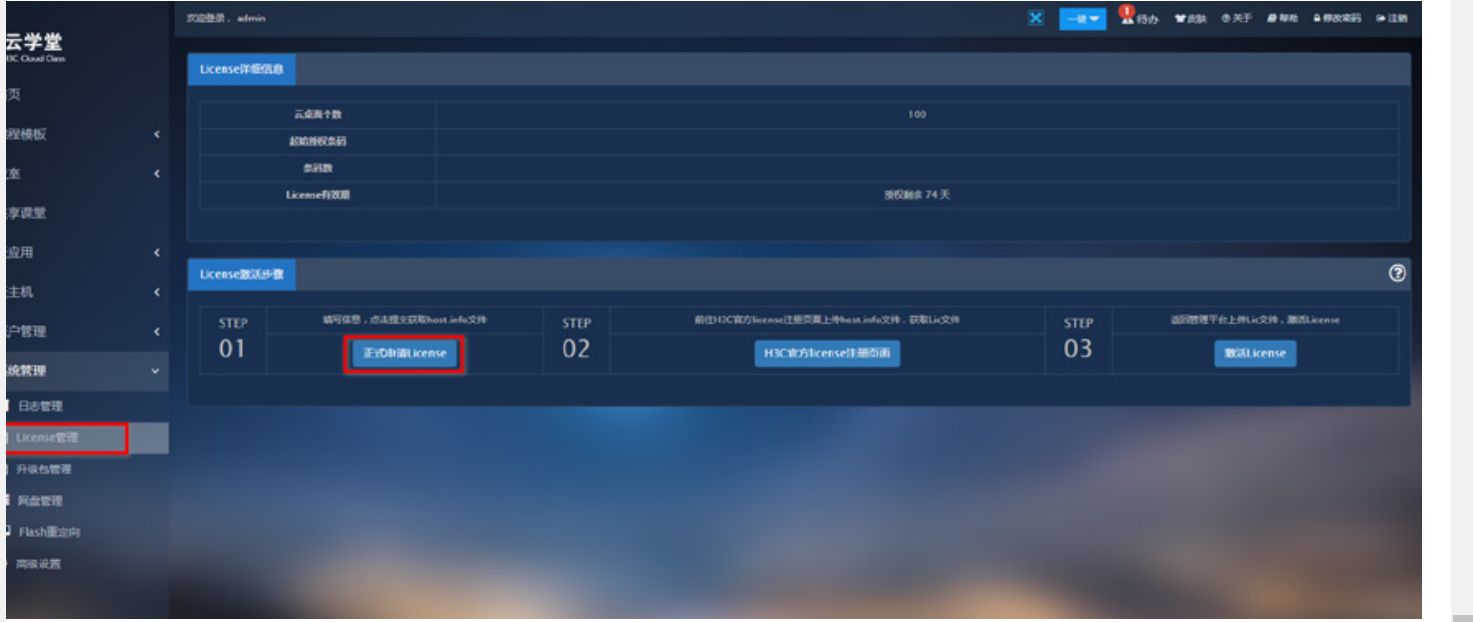Click the 条码数 row label
Screen dimensions: 1473x622
pos(318,168)
